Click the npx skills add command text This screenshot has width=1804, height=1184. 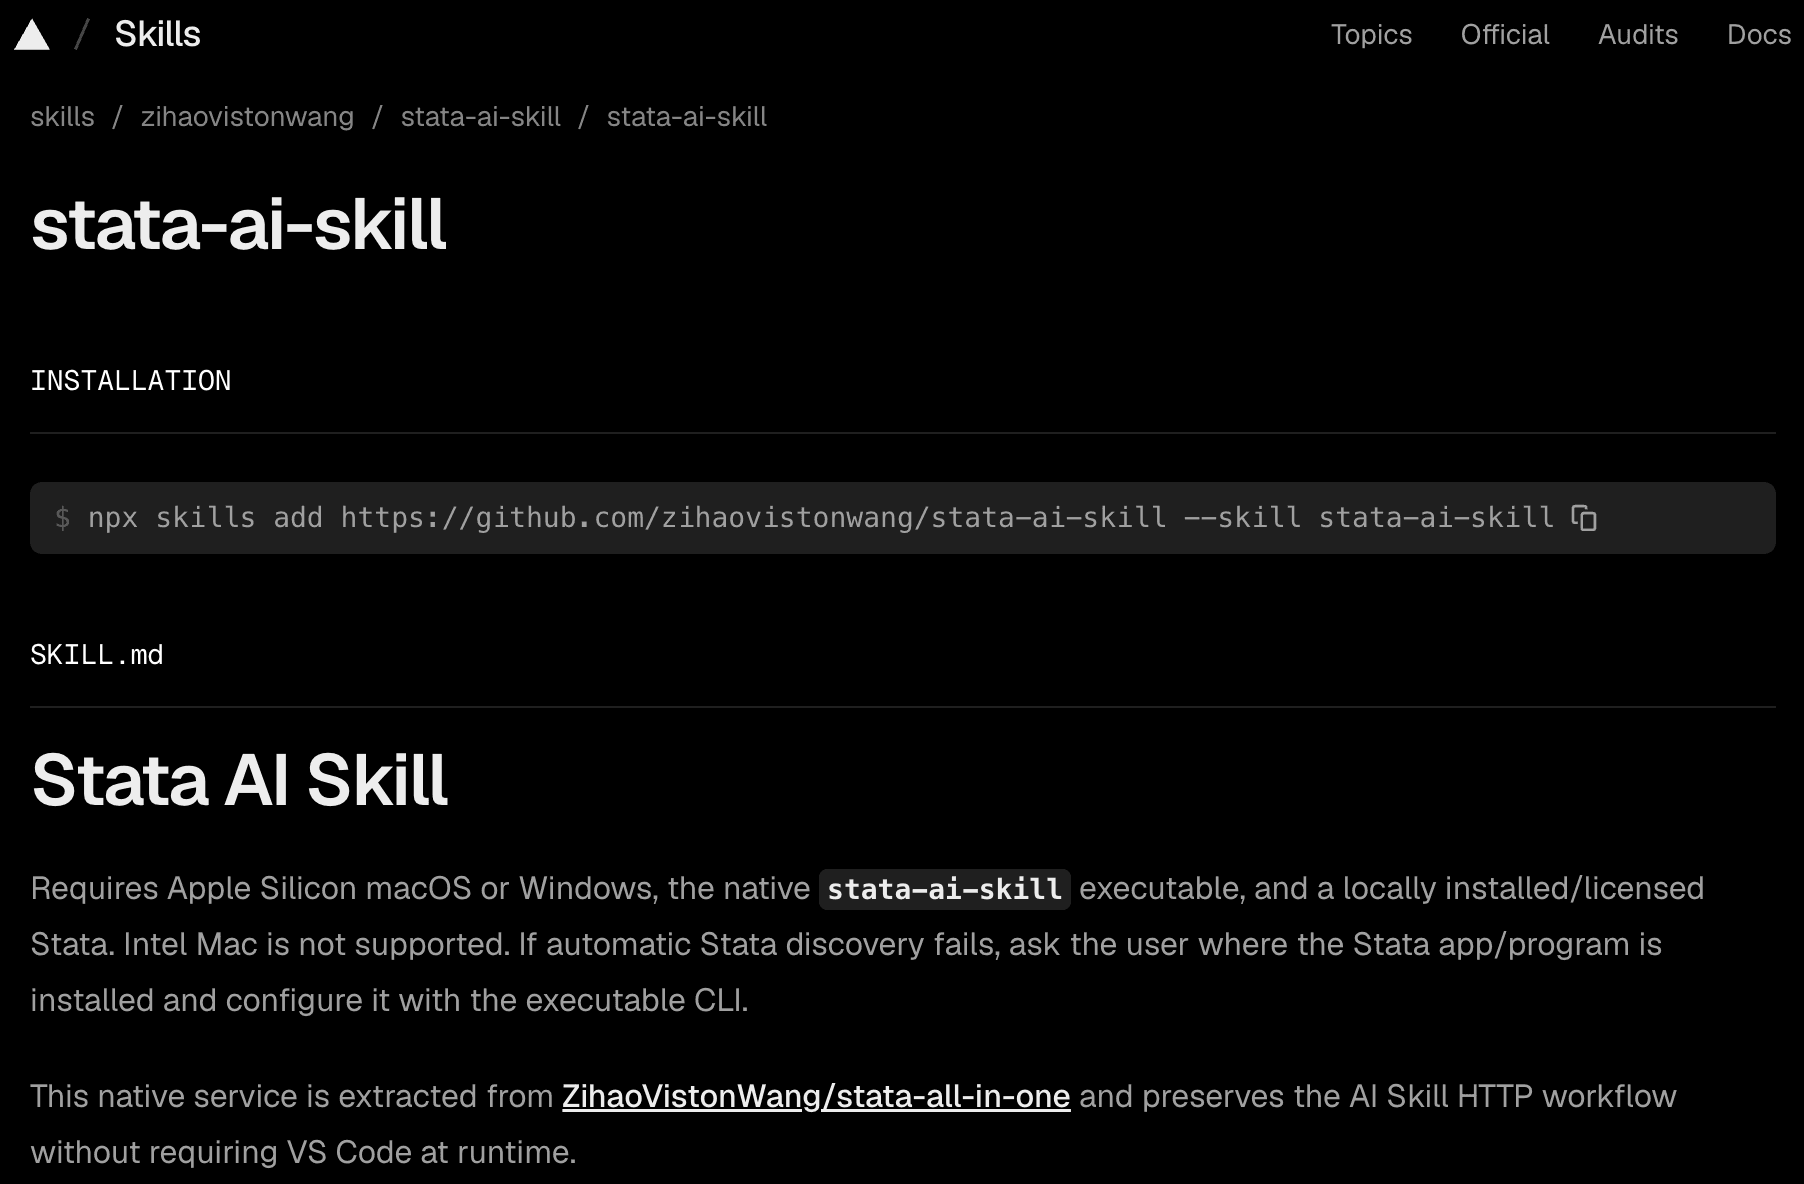tap(821, 518)
